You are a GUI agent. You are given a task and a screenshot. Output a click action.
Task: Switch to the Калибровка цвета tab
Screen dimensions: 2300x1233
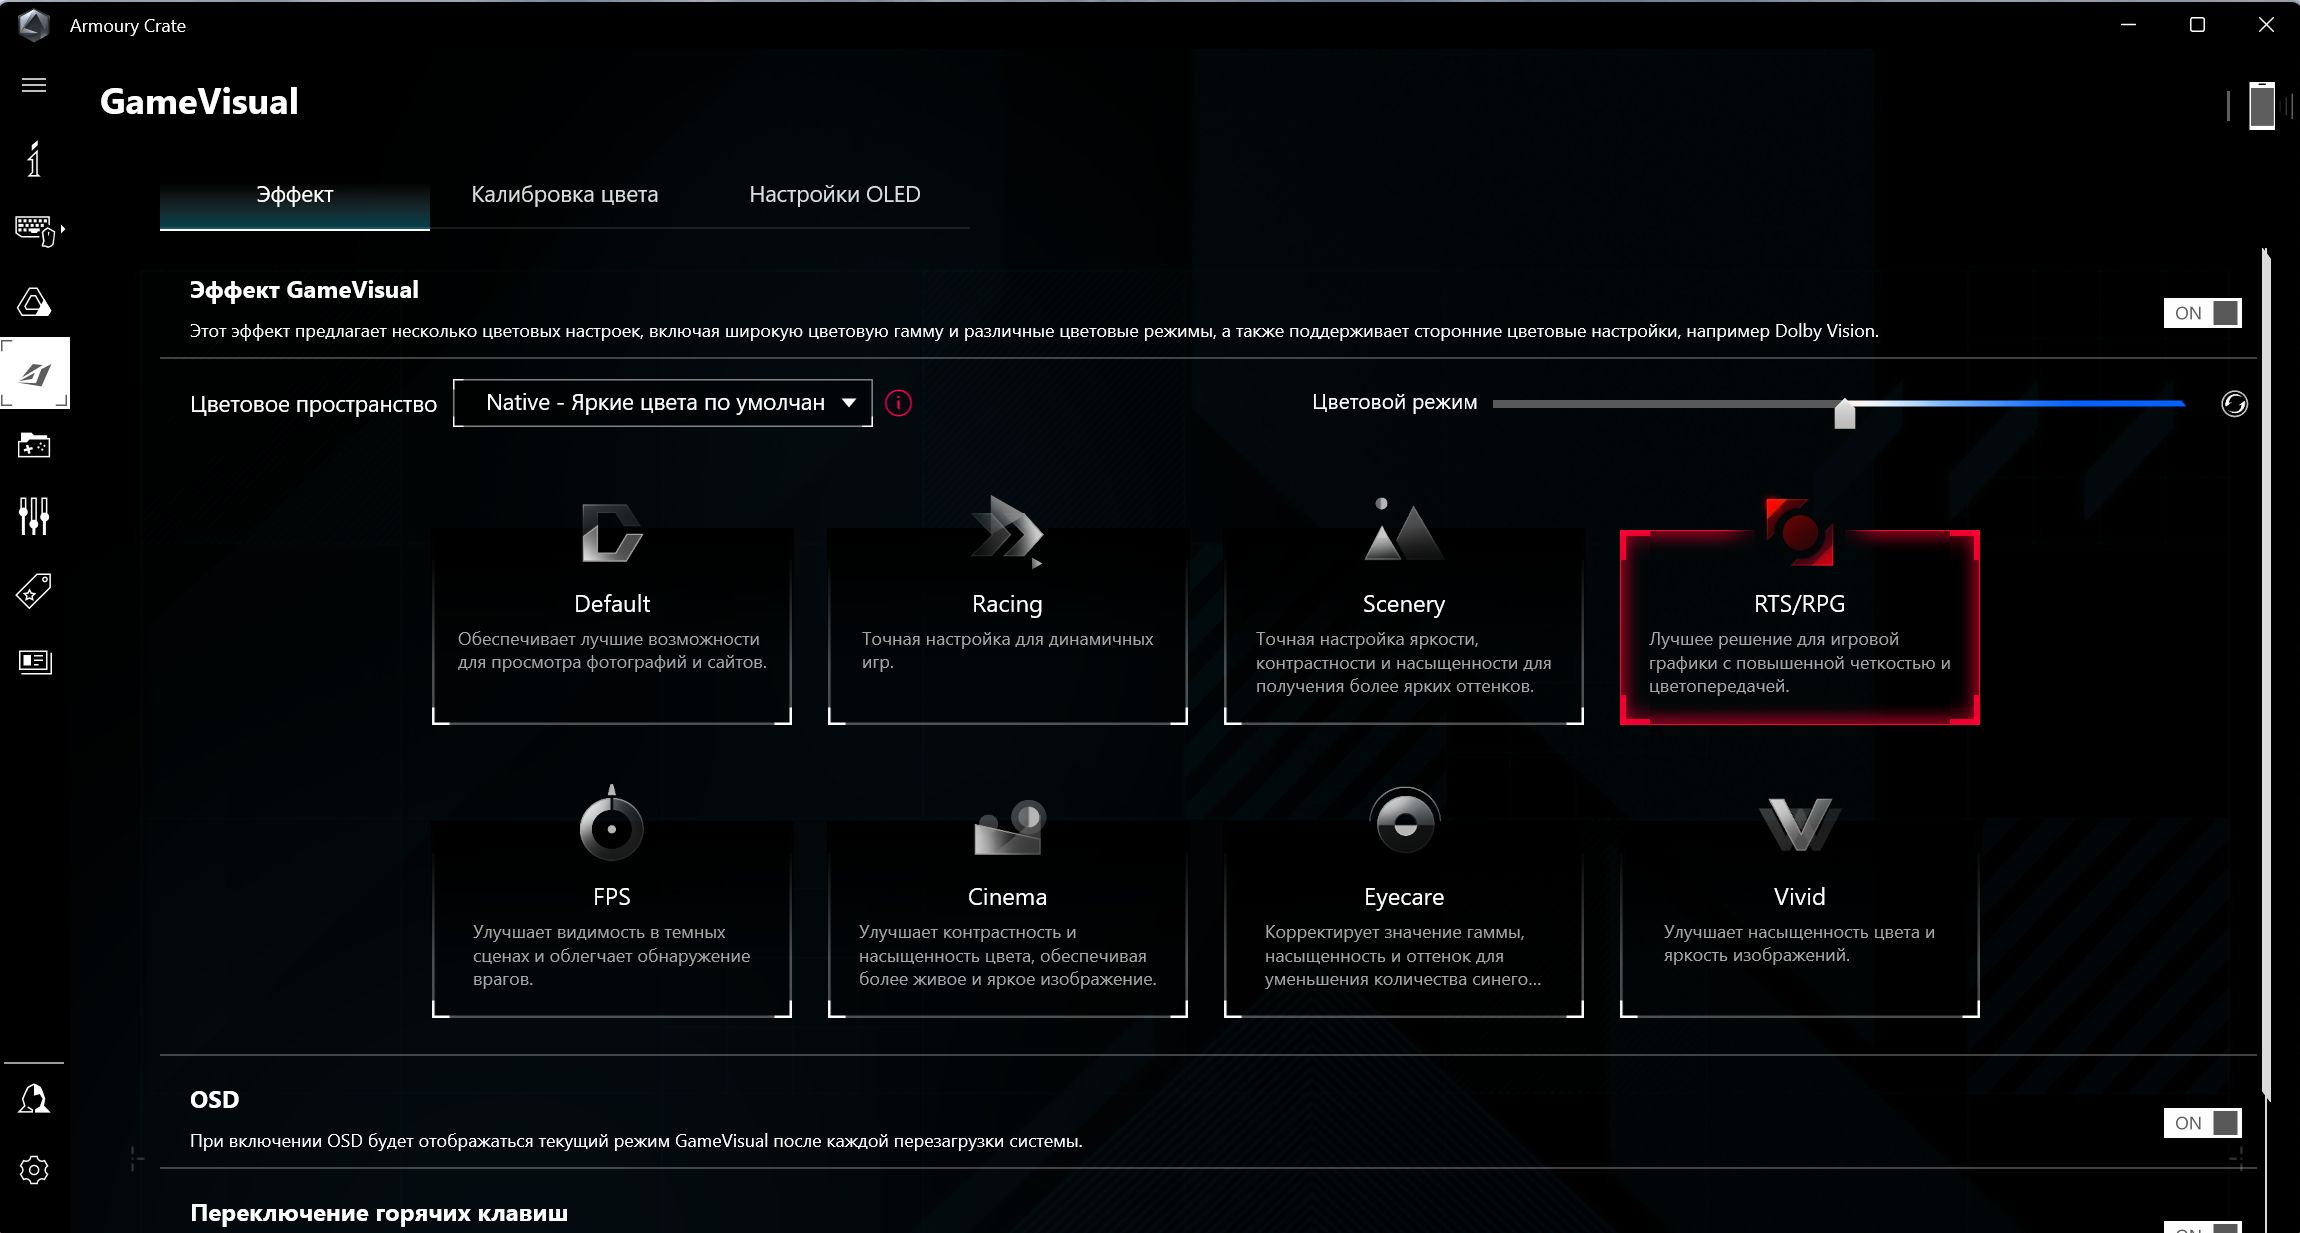pos(565,195)
